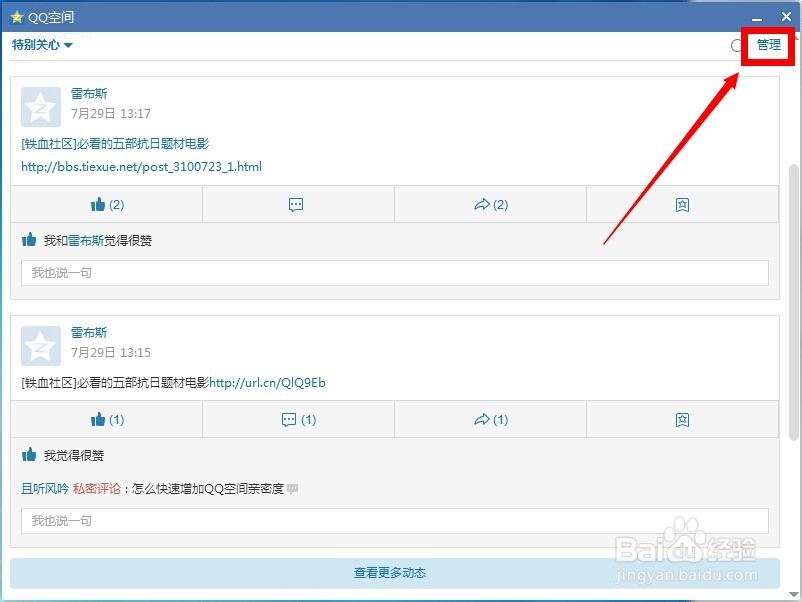Image resolution: width=802 pixels, height=602 pixels.
Task: Share the first 抗日题材电影 post
Action: (490, 204)
